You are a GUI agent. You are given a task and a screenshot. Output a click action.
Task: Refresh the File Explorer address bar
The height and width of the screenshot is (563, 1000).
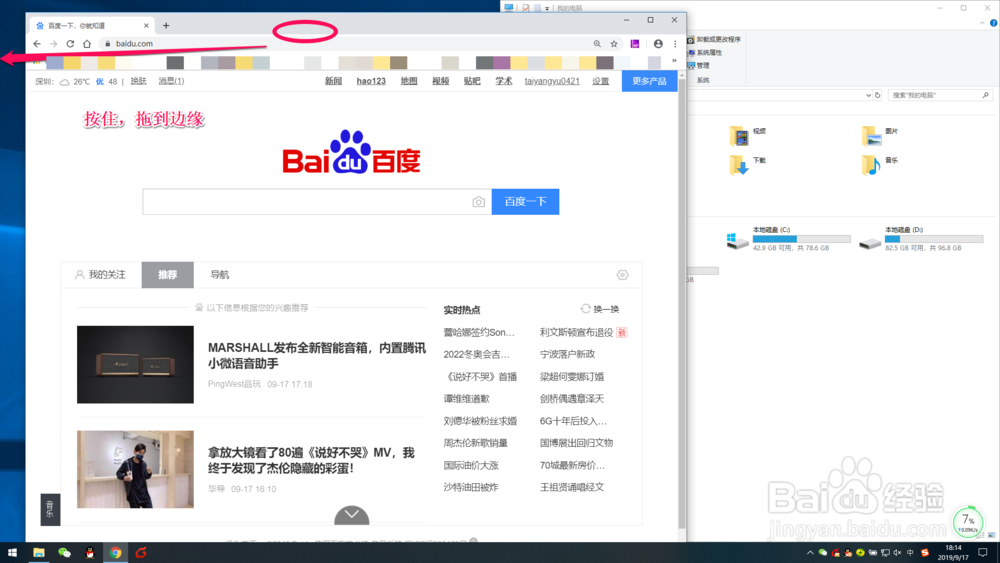[x=878, y=95]
